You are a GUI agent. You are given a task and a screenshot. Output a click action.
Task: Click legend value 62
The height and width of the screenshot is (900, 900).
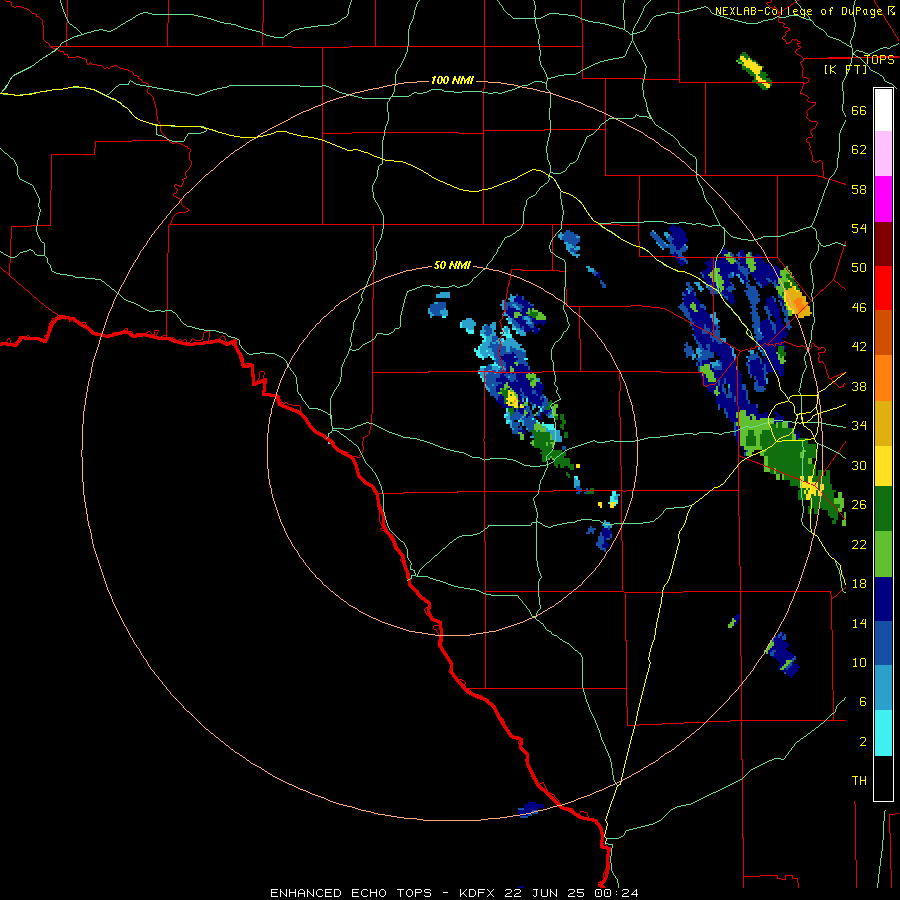pyautogui.click(x=859, y=150)
